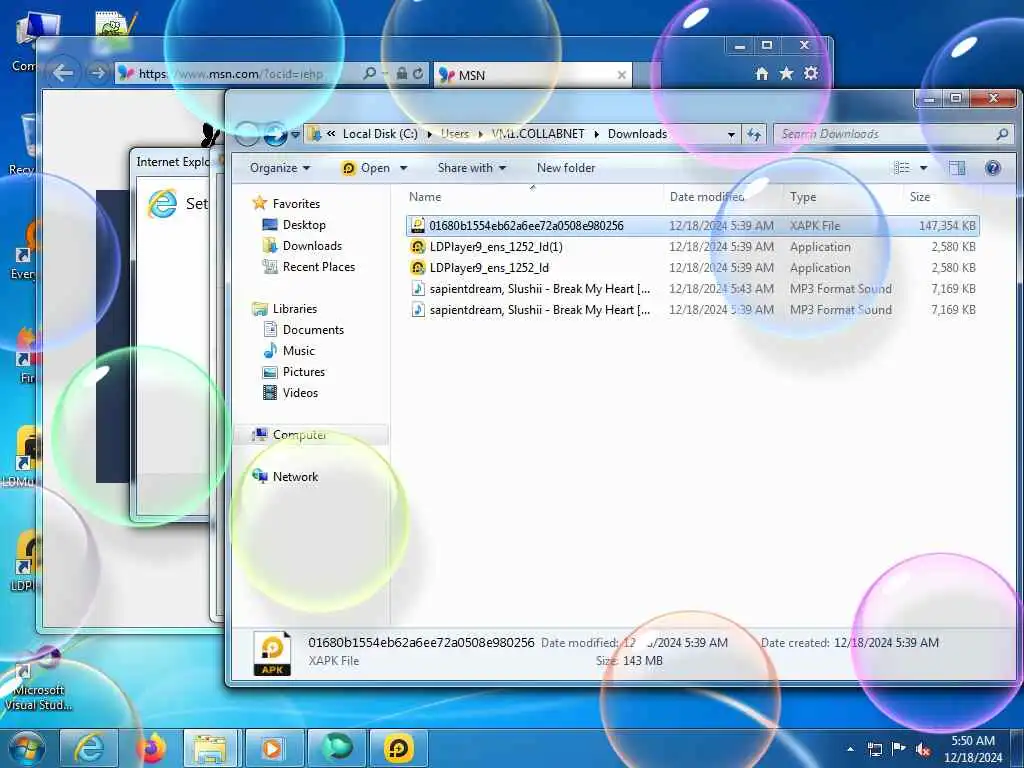This screenshot has height=768, width=1024.
Task: Open Windows Explorer taskbar button
Action: [209, 748]
